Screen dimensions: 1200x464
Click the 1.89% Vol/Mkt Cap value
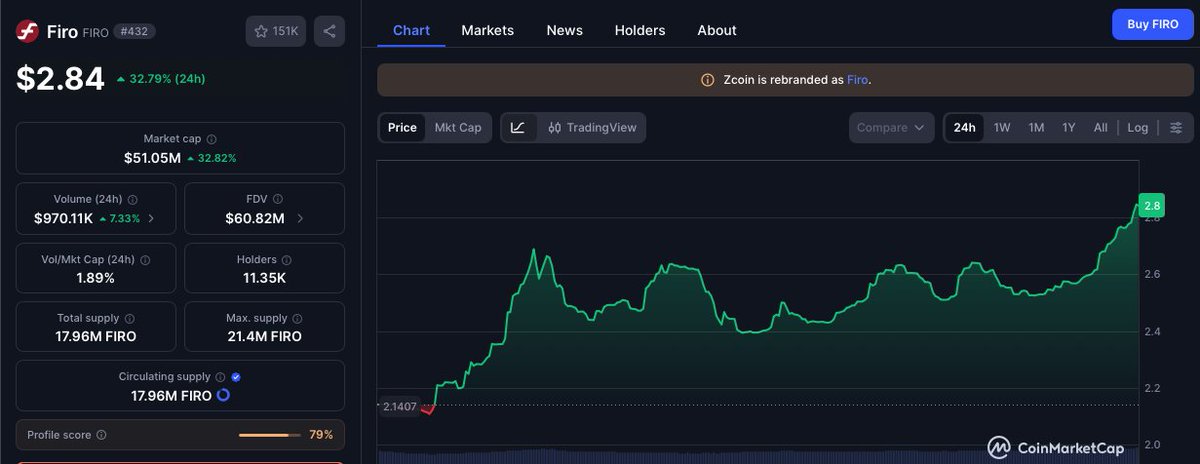[x=95, y=278]
